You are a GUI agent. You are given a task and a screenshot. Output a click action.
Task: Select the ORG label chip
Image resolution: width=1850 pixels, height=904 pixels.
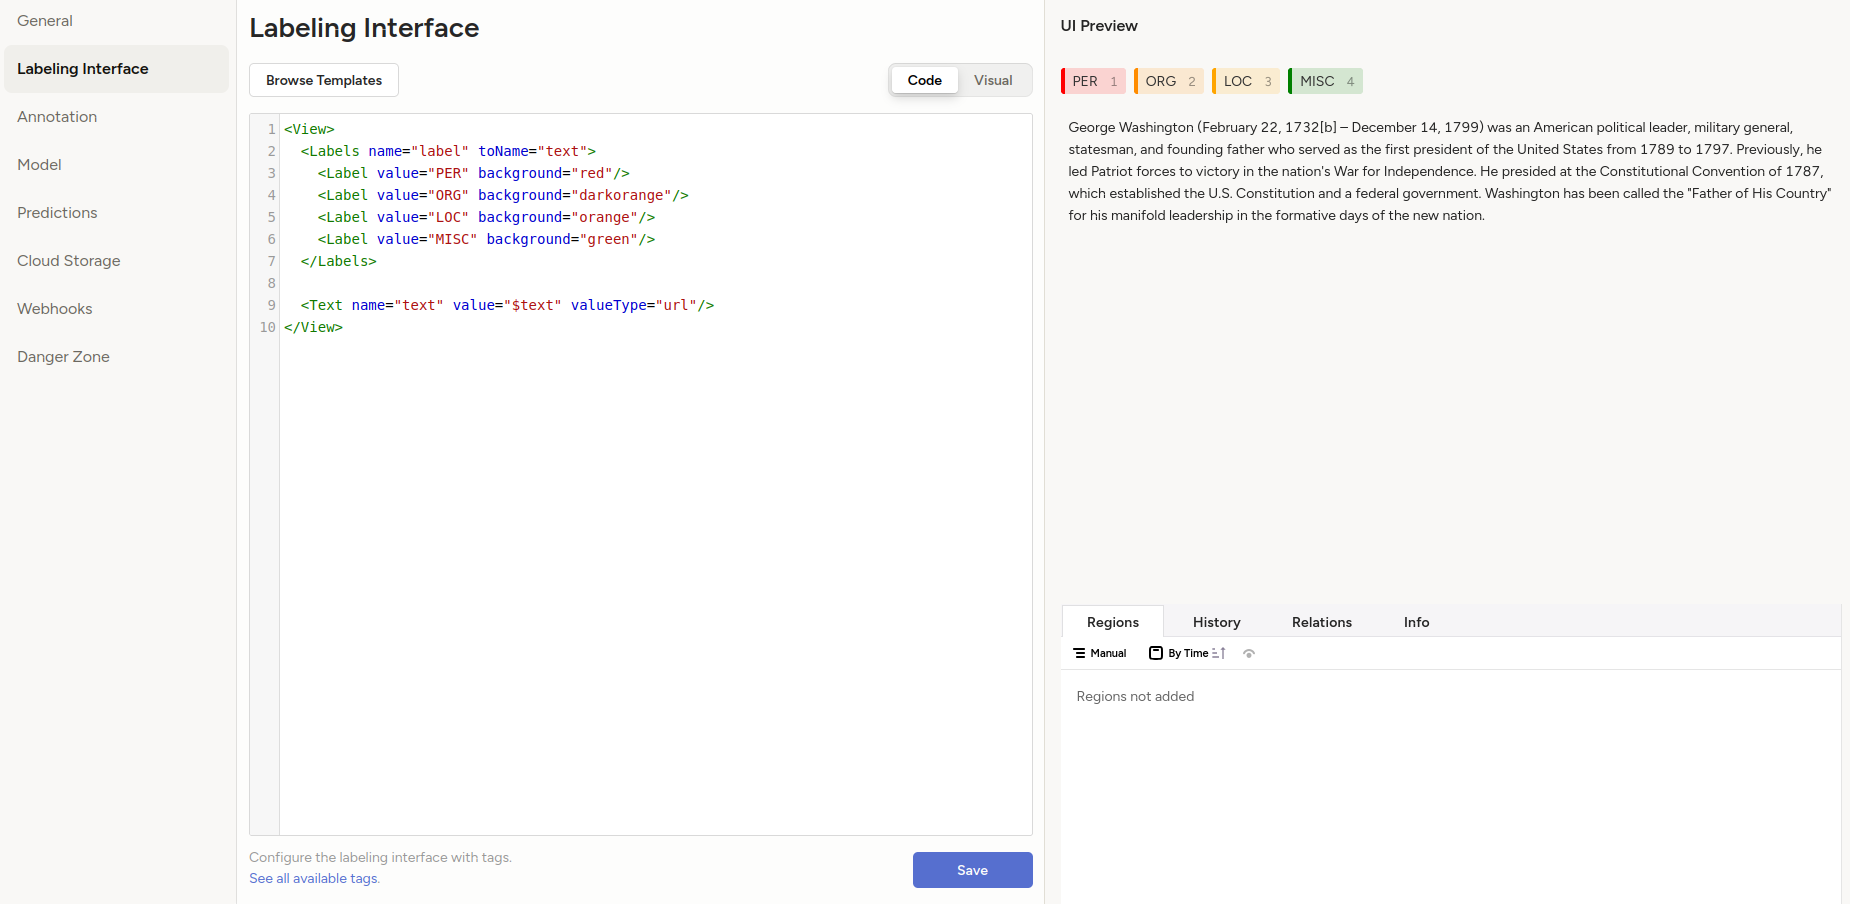click(x=1168, y=81)
